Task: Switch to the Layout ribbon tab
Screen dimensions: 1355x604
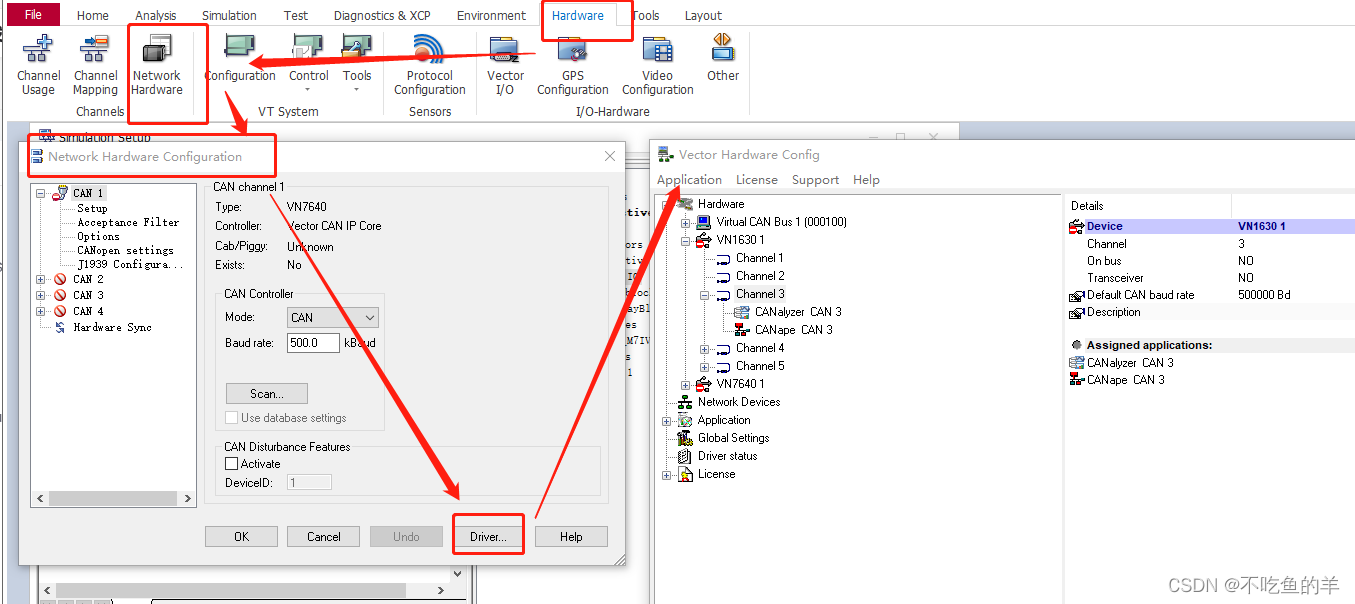Action: click(703, 15)
